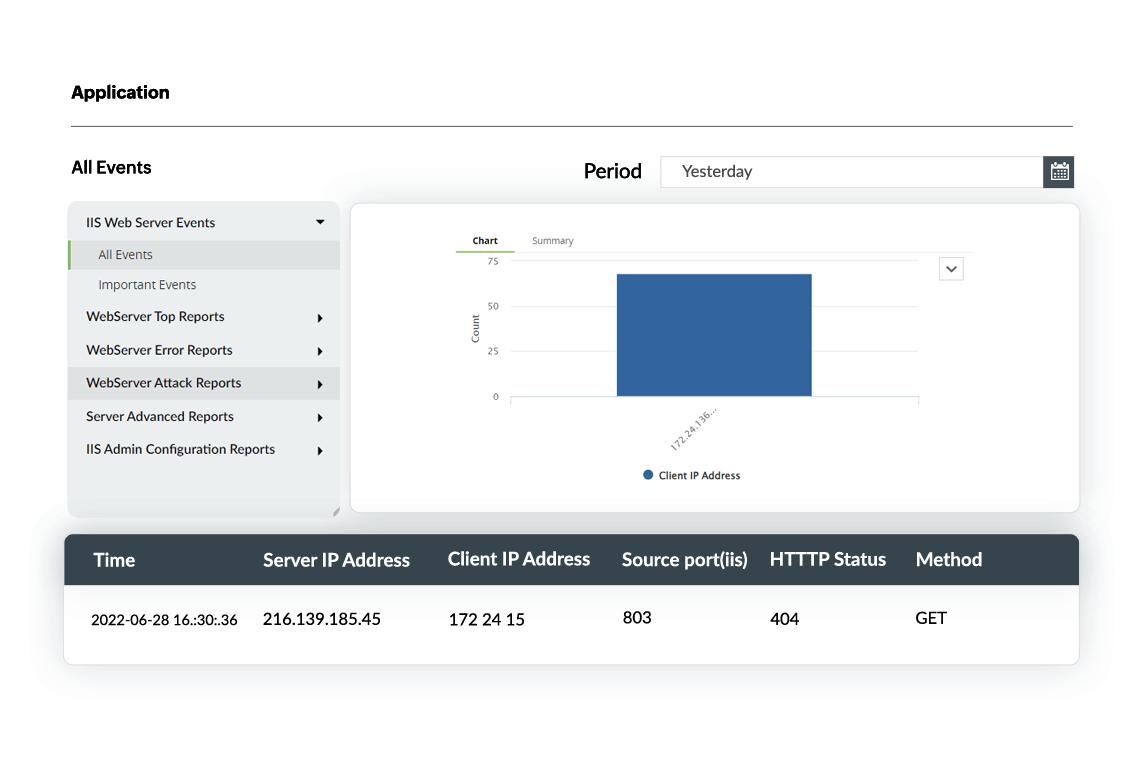Switch to the Summary tab
Image resolution: width=1146 pixels, height=783 pixels.
[x=552, y=241]
